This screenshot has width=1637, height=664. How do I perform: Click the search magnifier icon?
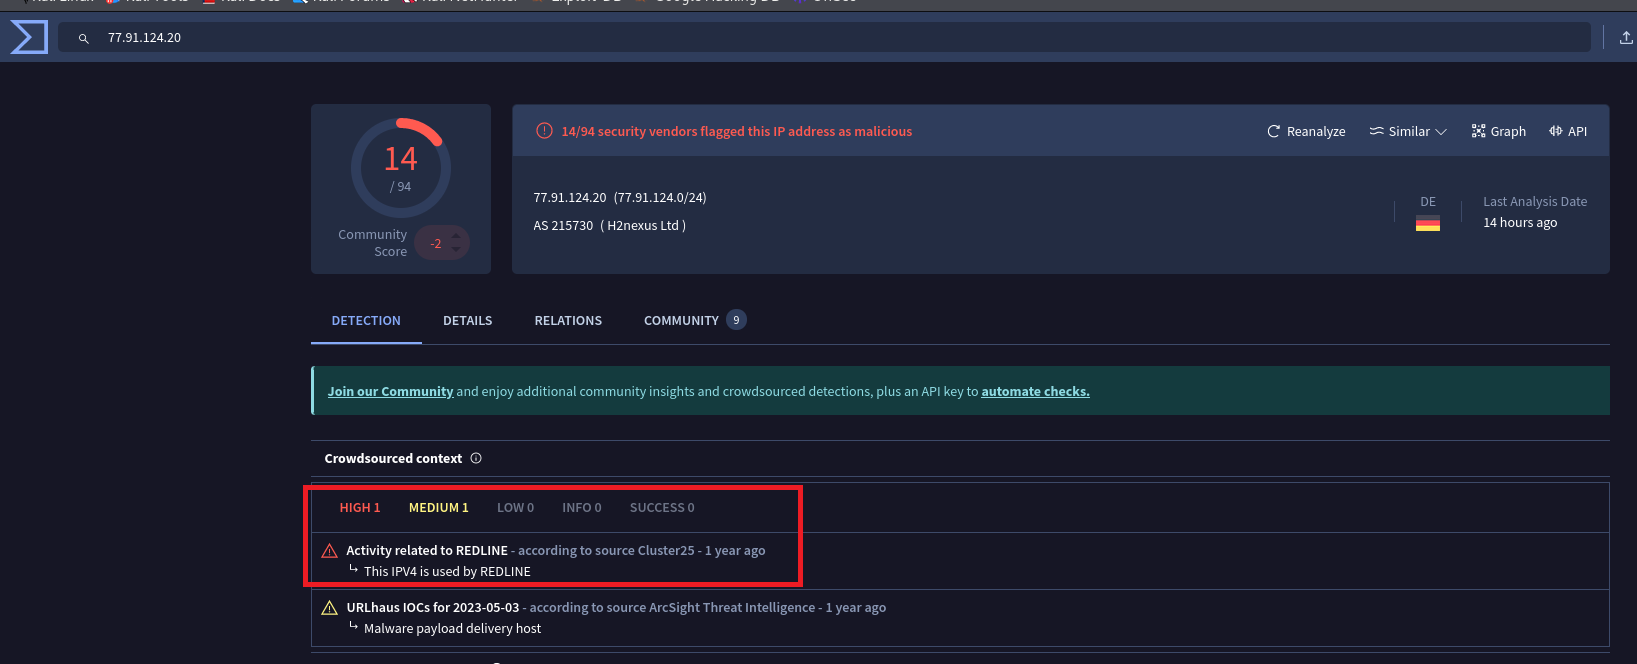tap(84, 38)
